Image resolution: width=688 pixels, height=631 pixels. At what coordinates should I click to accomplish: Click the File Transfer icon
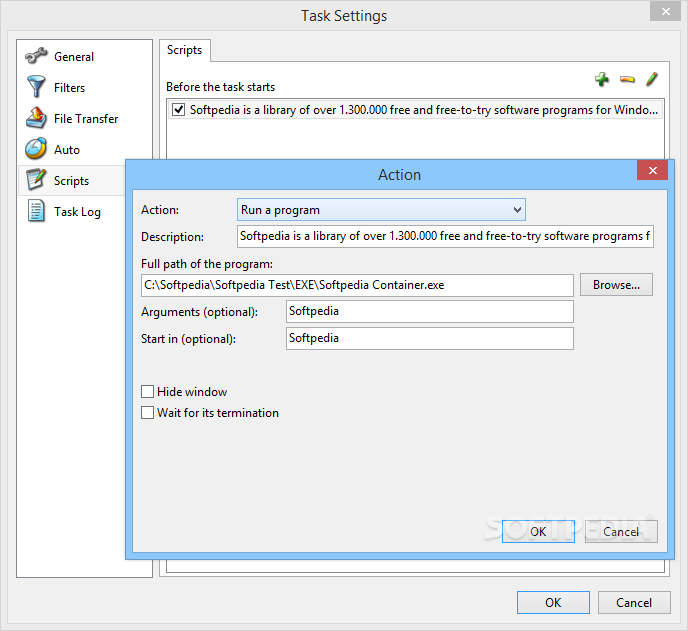pos(36,118)
